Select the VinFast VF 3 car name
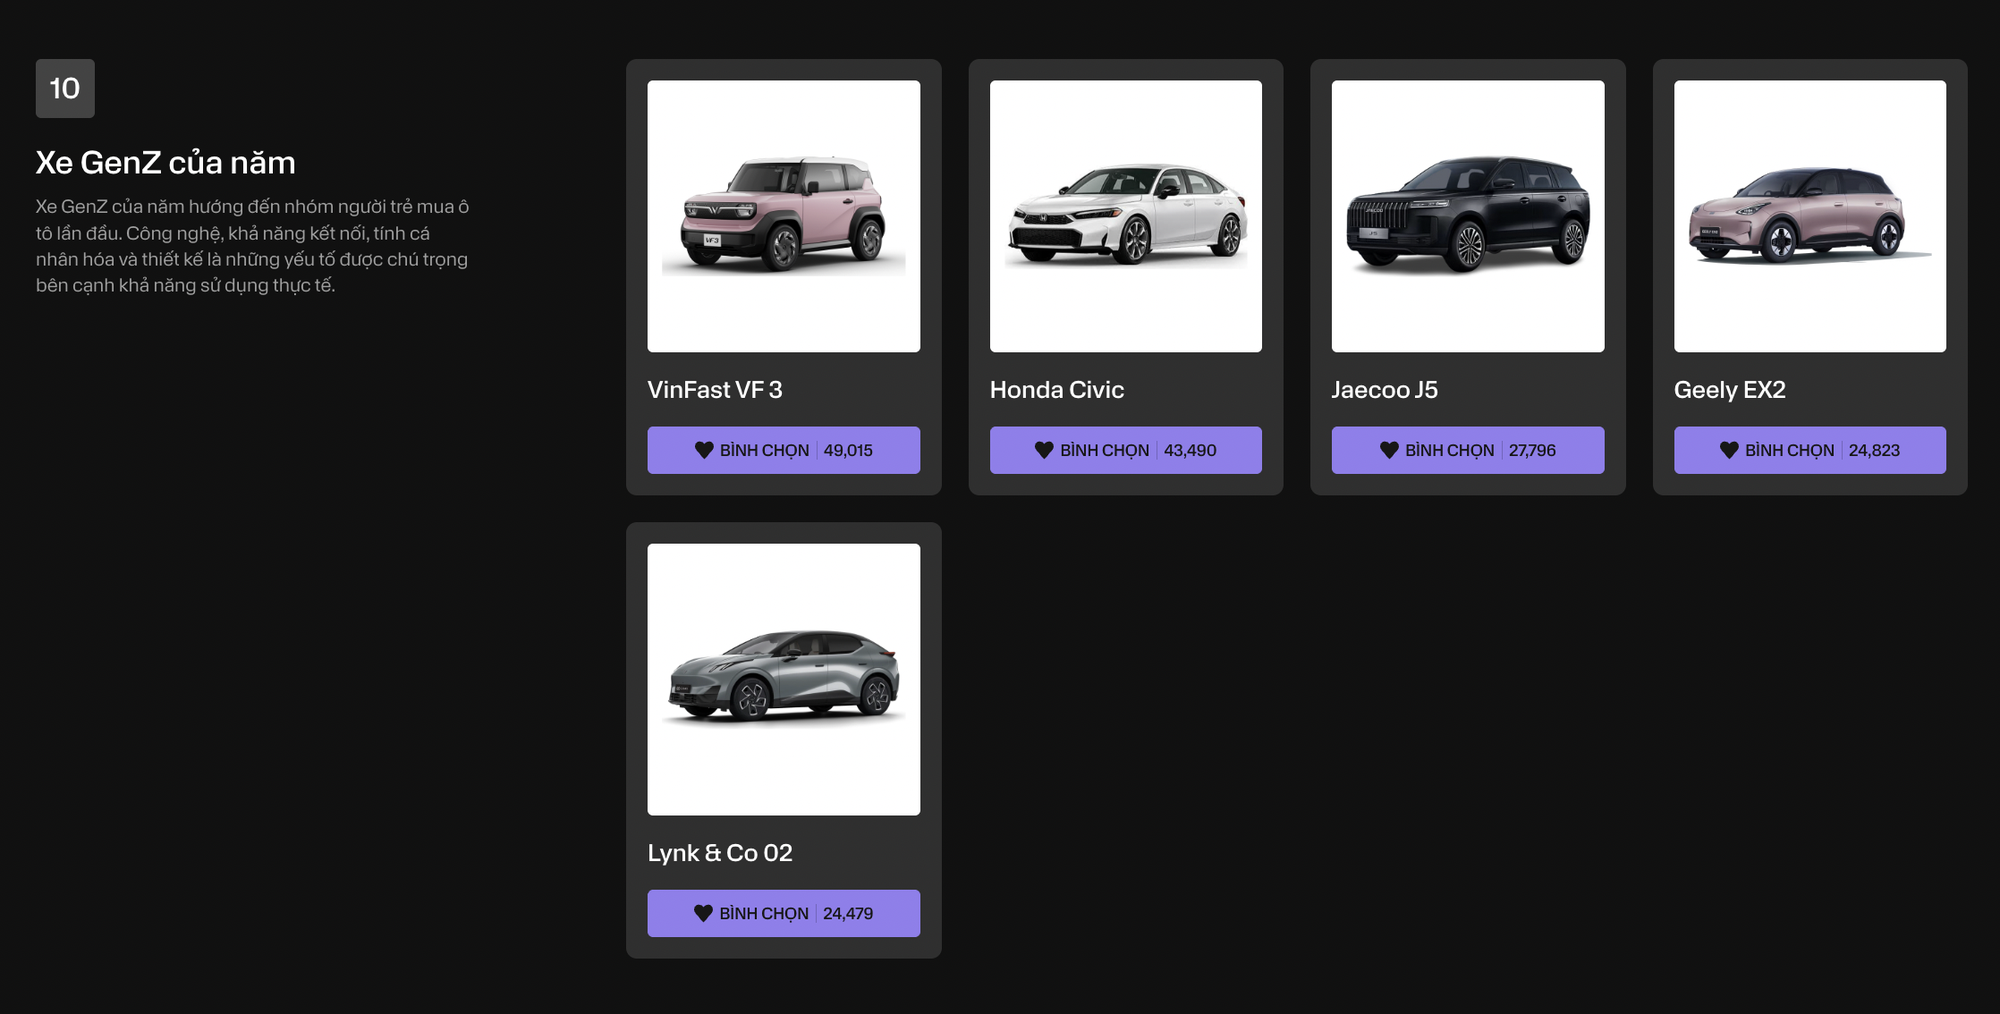 pyautogui.click(x=715, y=390)
